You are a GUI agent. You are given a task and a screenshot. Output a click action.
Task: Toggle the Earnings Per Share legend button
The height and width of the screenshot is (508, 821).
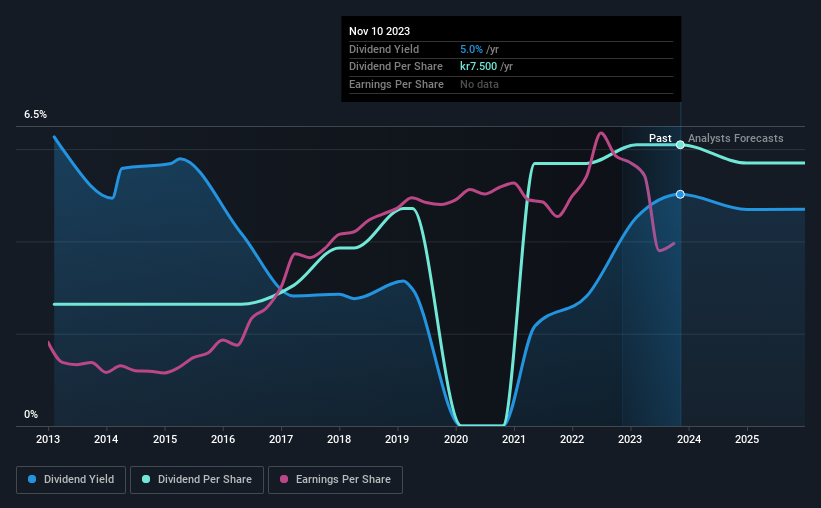(336, 480)
